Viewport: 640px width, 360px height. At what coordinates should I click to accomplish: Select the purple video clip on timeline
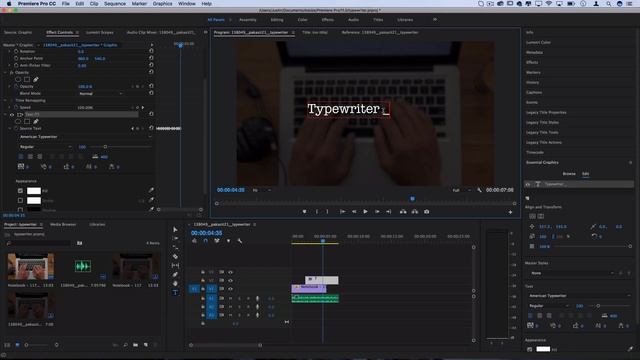(x=309, y=288)
